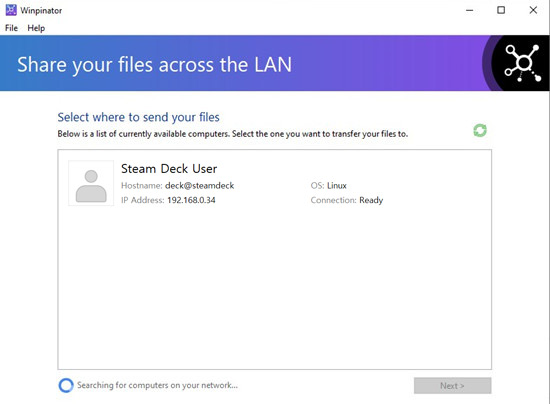Maximize the Winpinator window
Viewport: 550px width, 404px height.
[x=501, y=10]
